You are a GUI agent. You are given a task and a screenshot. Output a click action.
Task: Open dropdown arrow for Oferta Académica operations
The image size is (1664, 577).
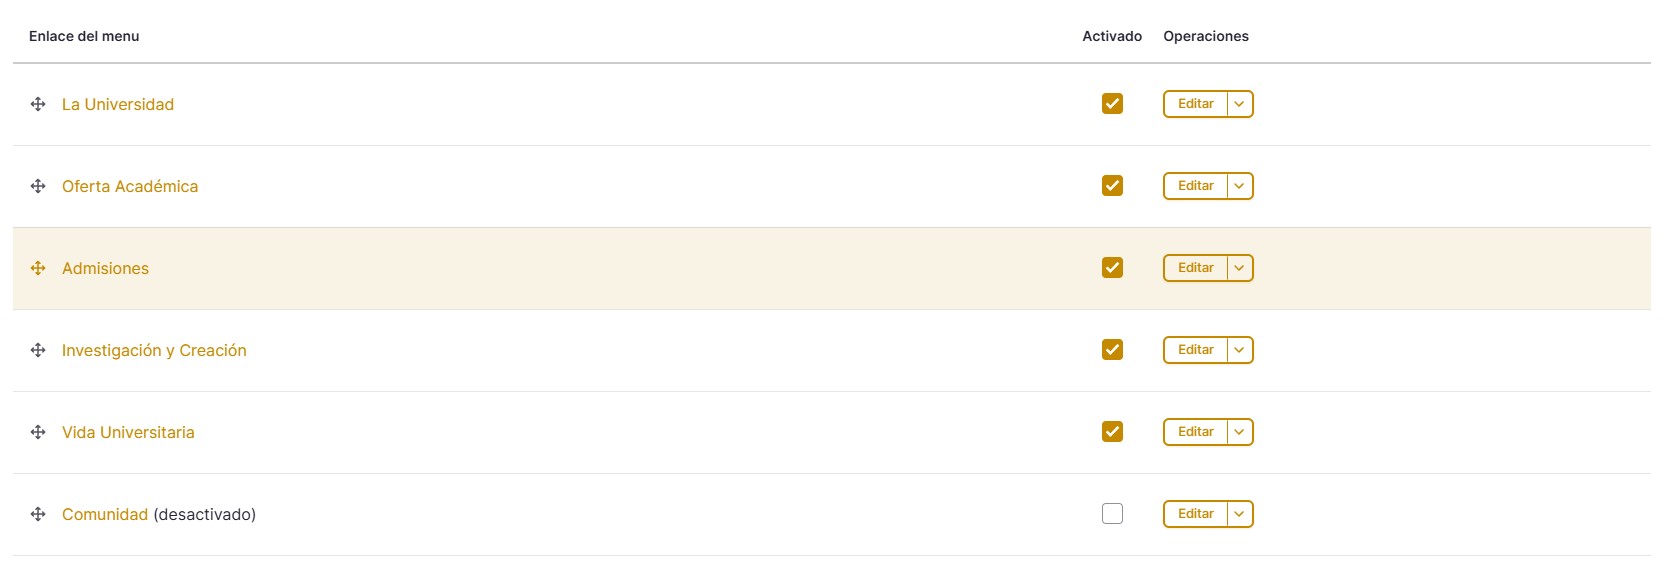[1240, 186]
